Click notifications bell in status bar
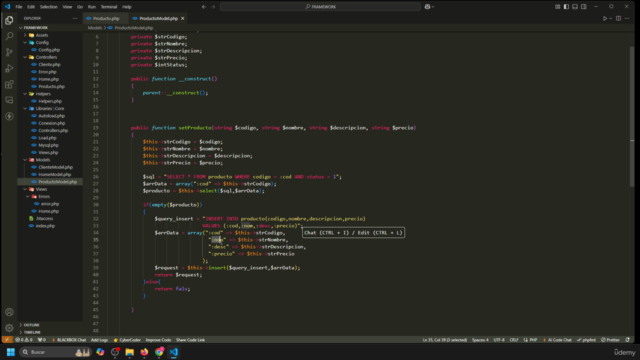 tap(627, 340)
